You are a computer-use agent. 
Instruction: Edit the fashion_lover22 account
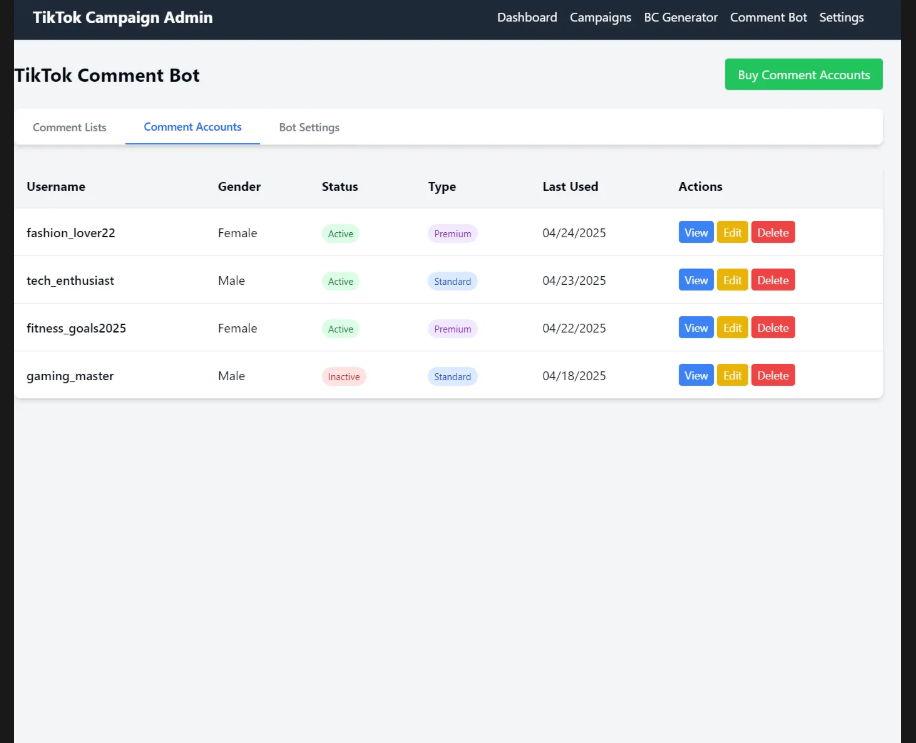point(732,233)
